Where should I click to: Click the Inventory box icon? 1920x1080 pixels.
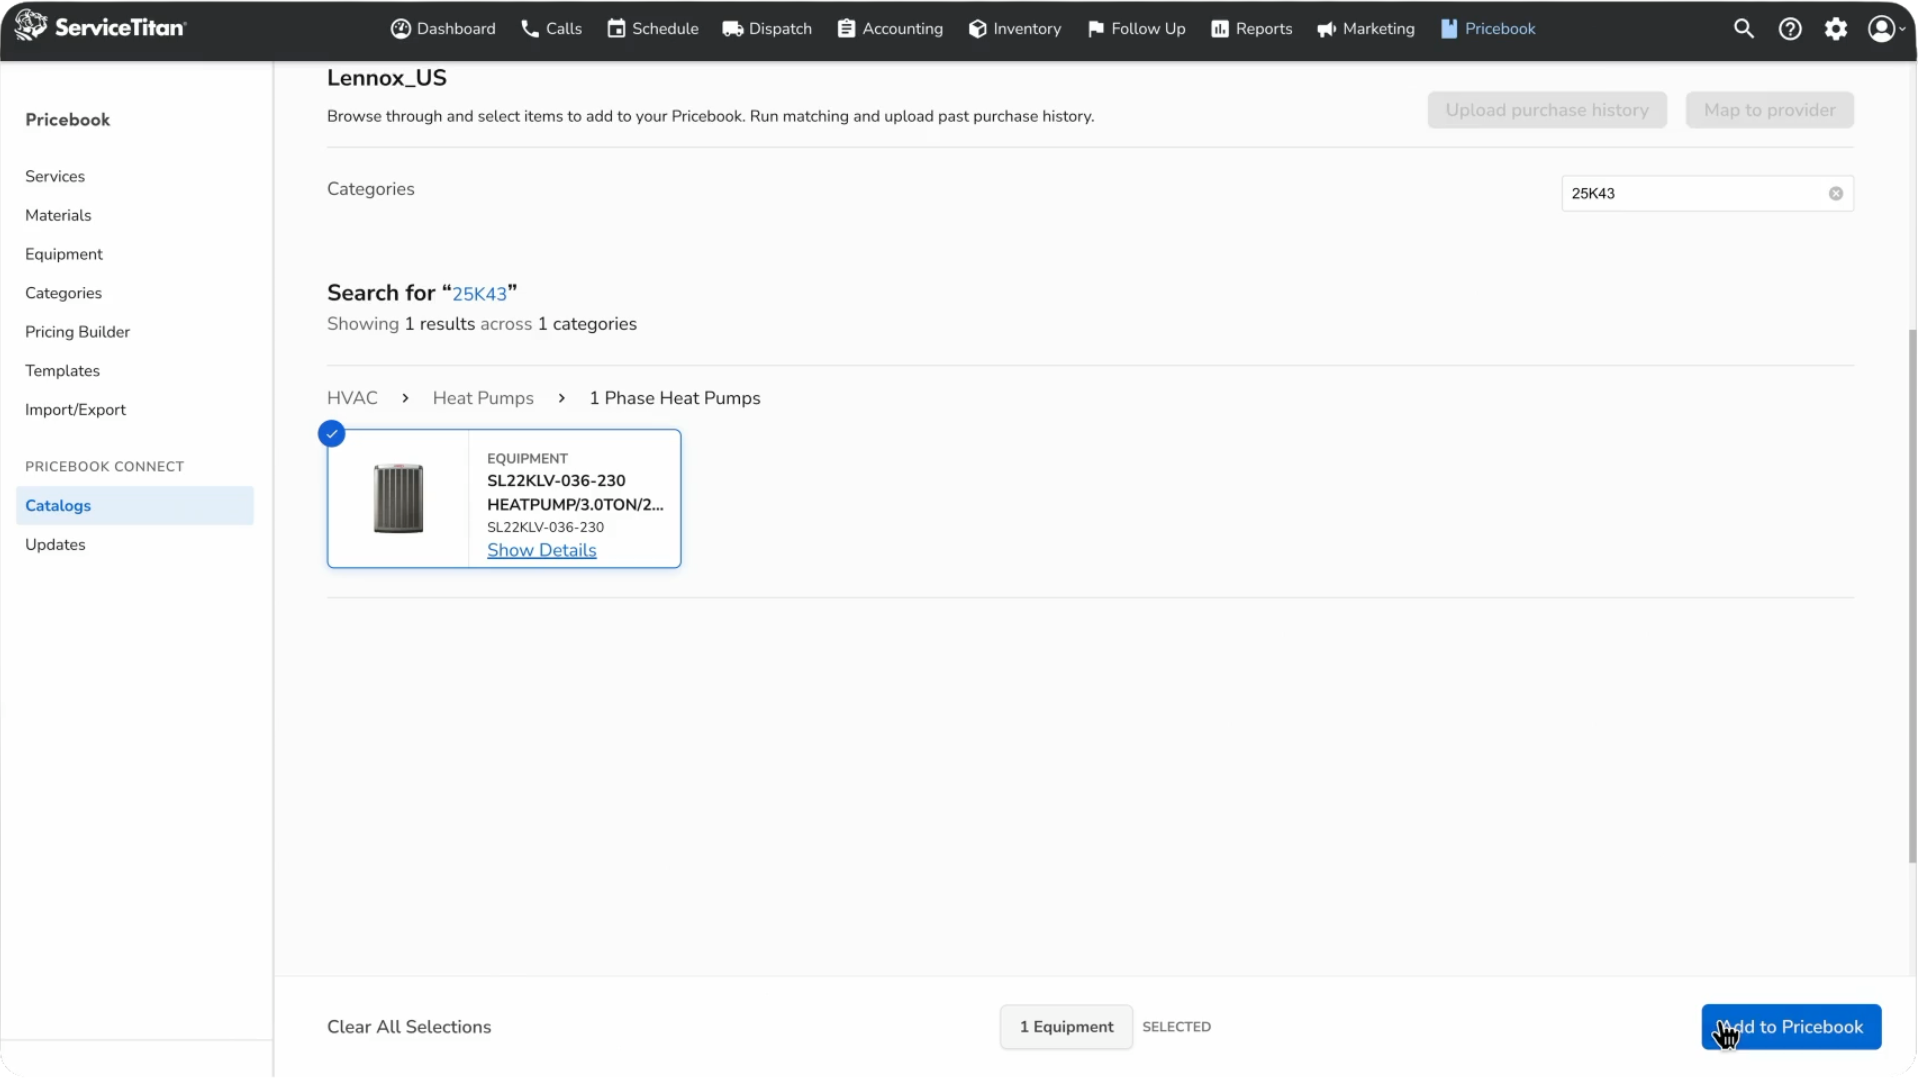click(978, 29)
